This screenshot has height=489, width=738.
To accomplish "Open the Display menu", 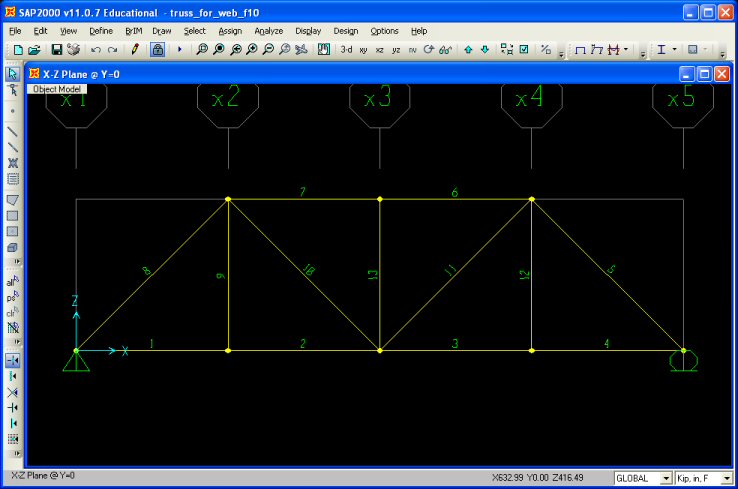I will [x=308, y=31].
